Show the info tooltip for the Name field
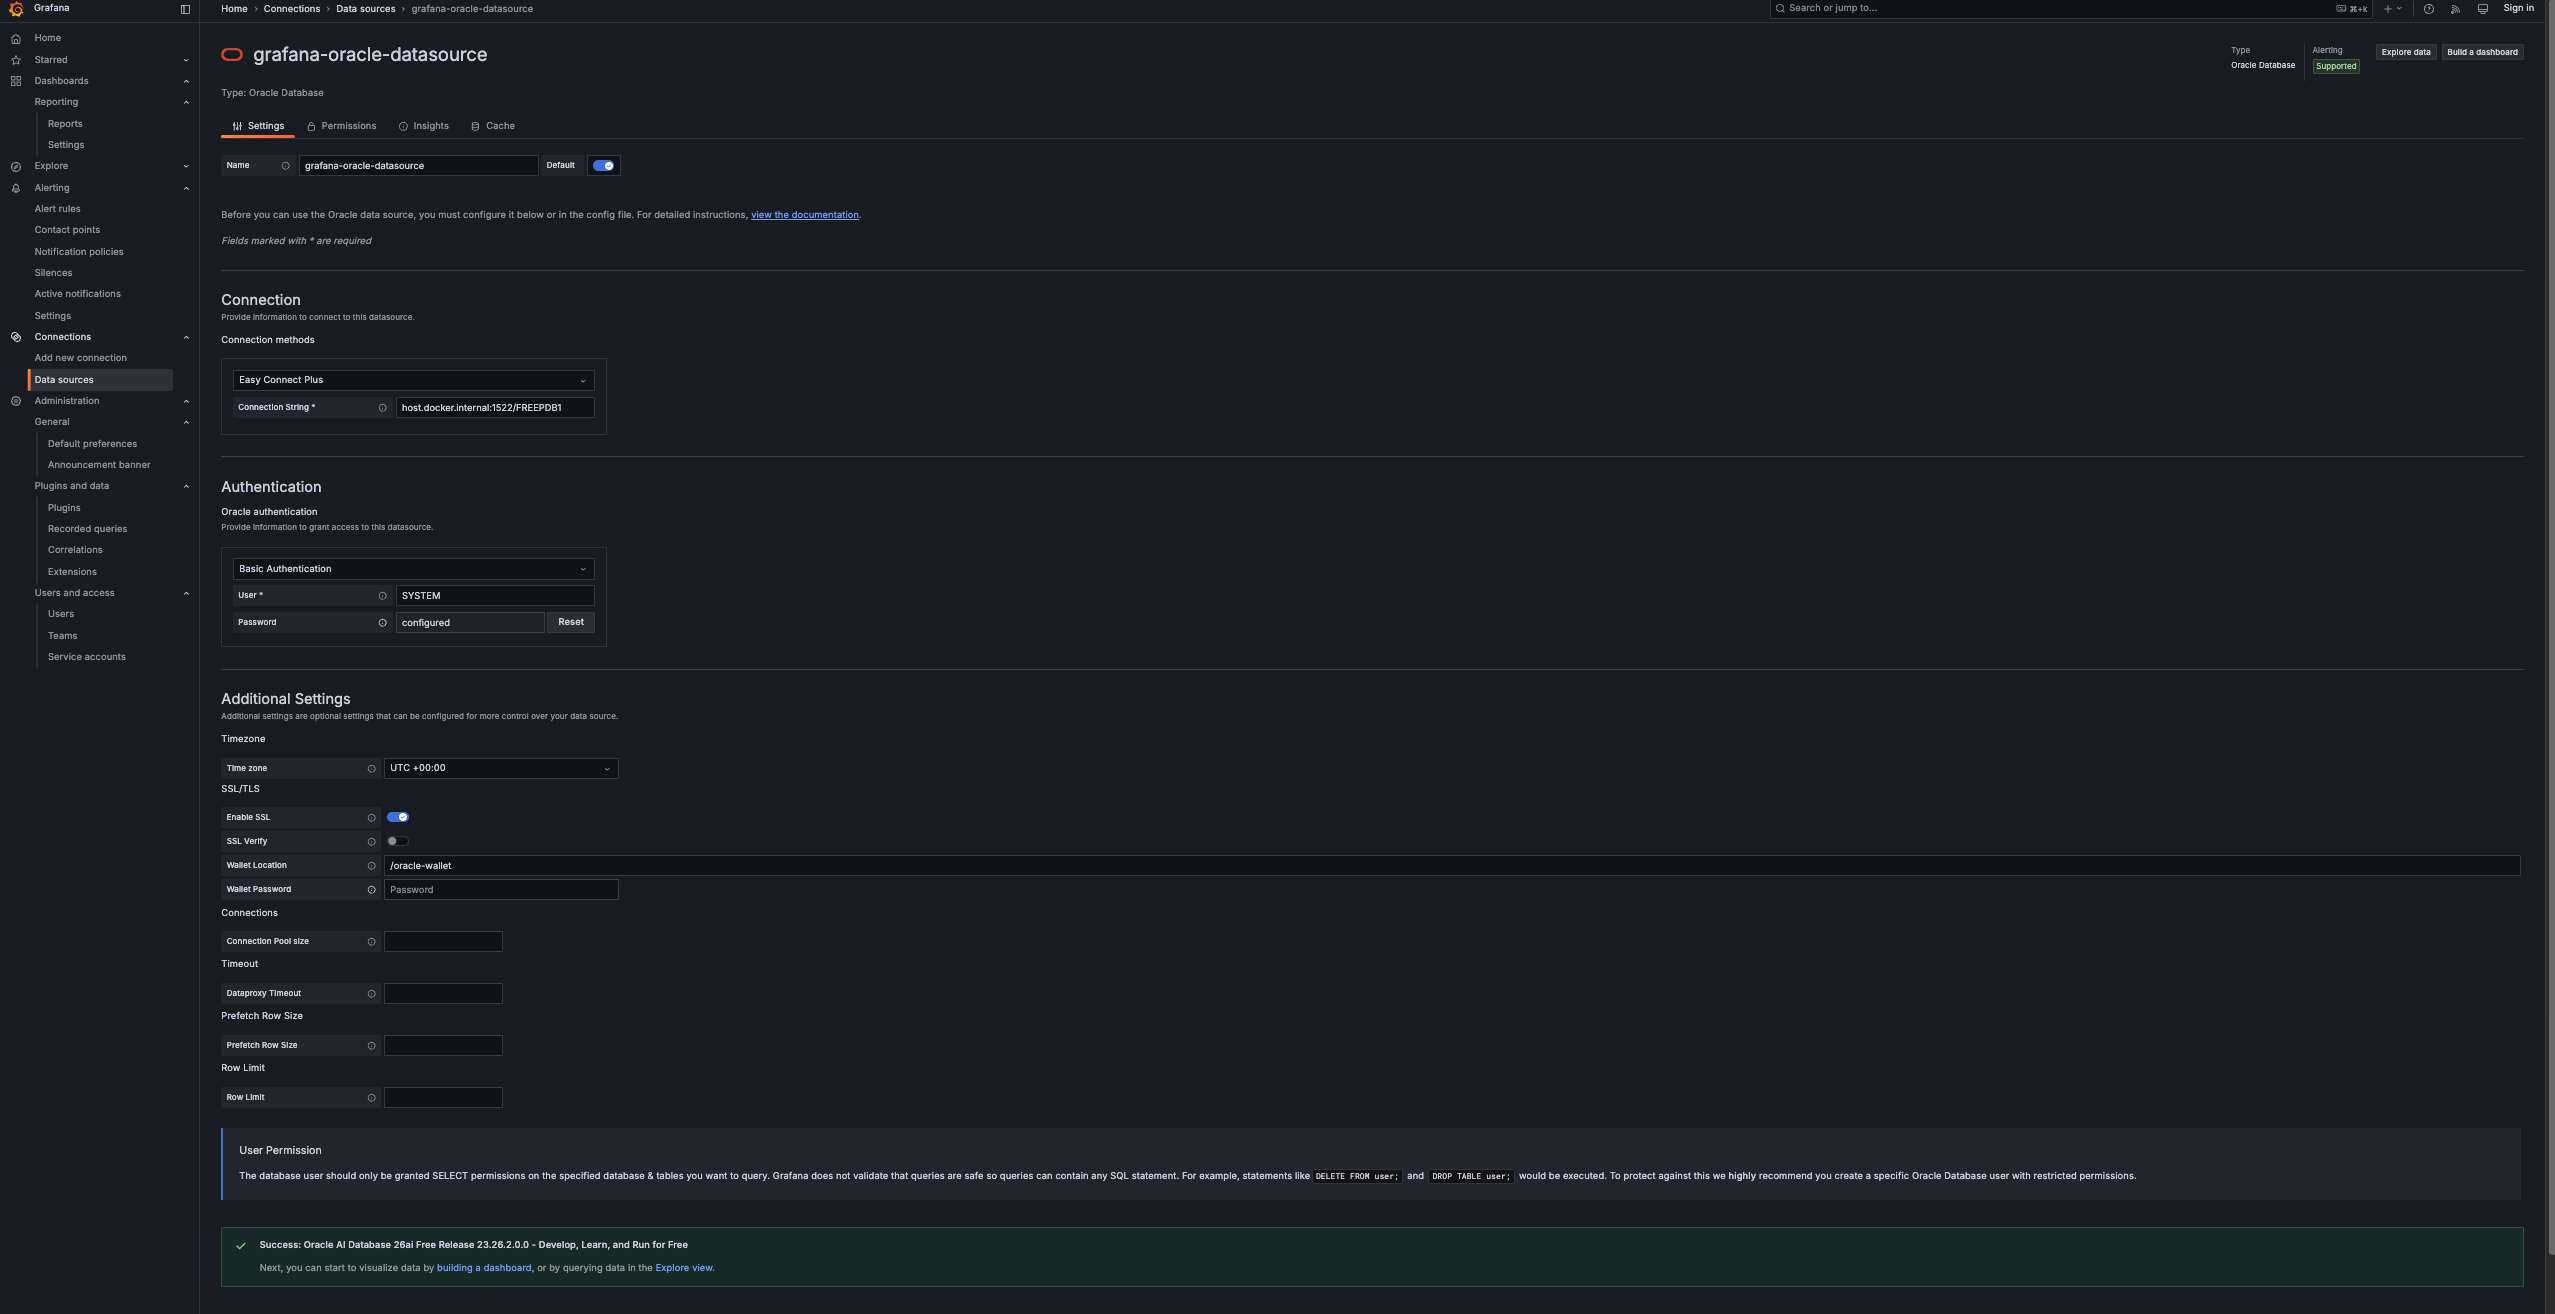Image resolution: width=2555 pixels, height=1314 pixels. [x=285, y=166]
